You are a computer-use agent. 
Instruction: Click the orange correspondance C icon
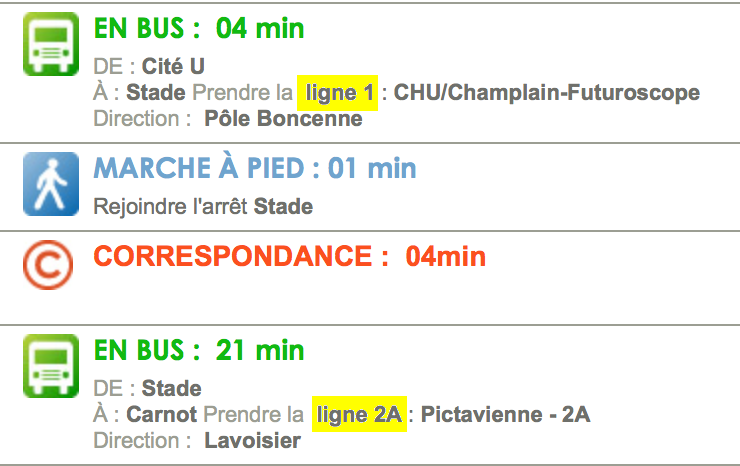point(48,265)
